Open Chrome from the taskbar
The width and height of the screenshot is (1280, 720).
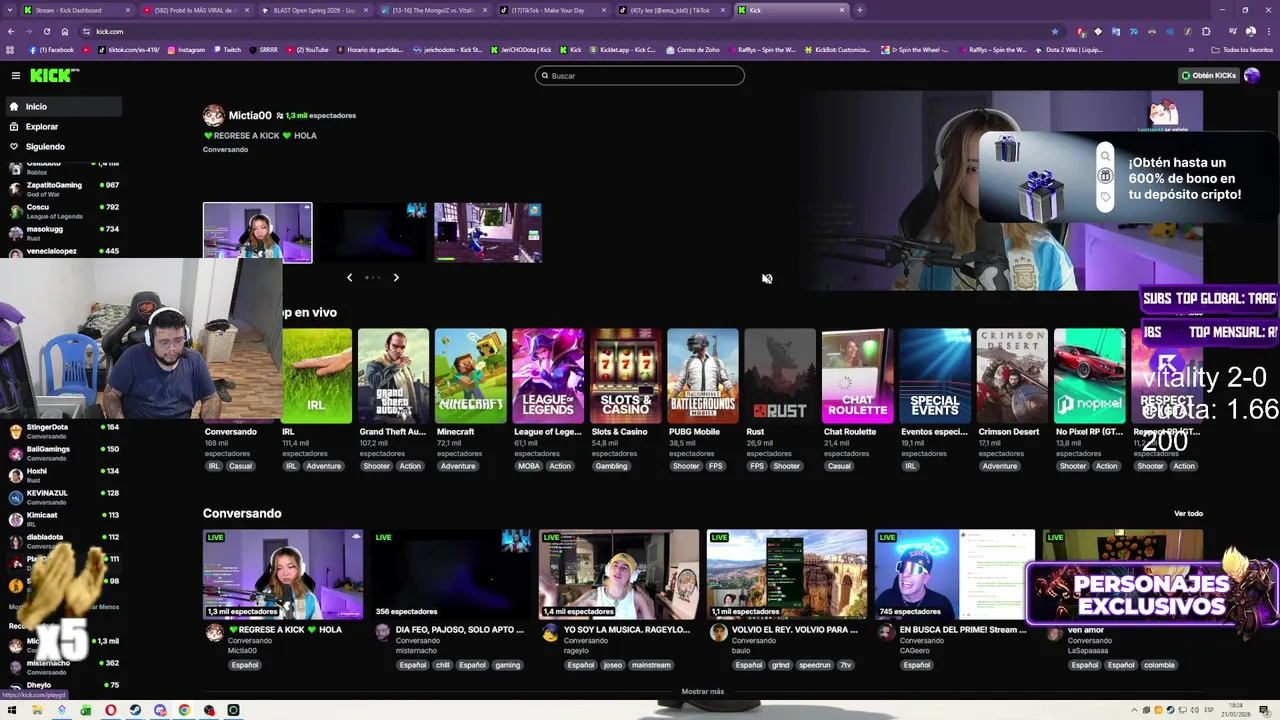184,711
